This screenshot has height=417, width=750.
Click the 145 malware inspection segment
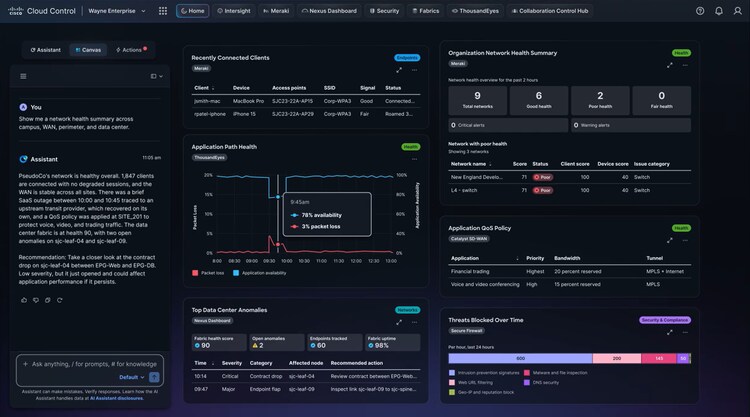[659, 358]
